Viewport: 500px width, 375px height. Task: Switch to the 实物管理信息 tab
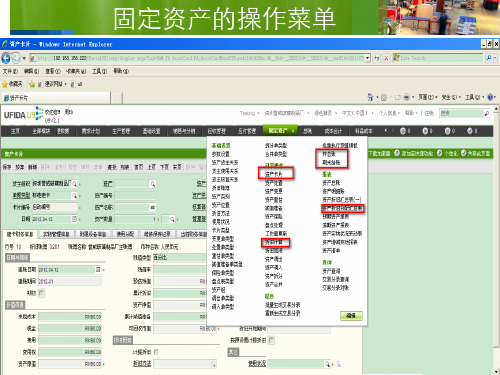[56, 234]
